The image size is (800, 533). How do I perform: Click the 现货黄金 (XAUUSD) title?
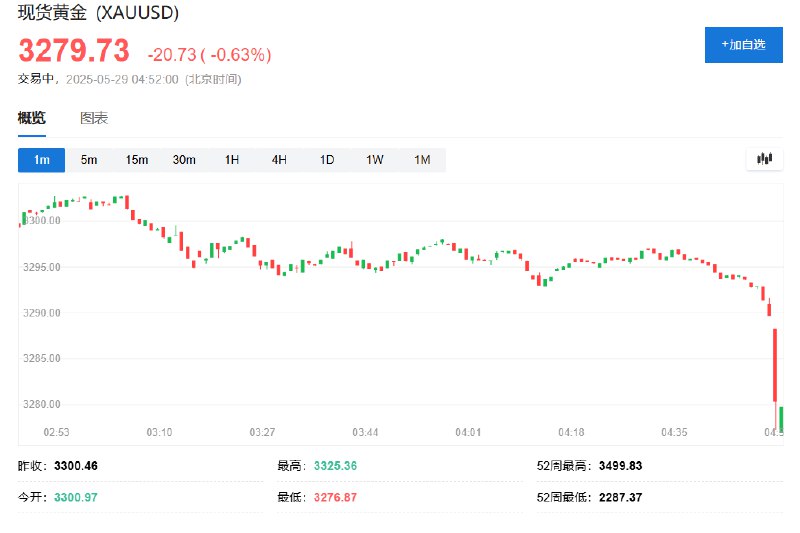point(98,12)
